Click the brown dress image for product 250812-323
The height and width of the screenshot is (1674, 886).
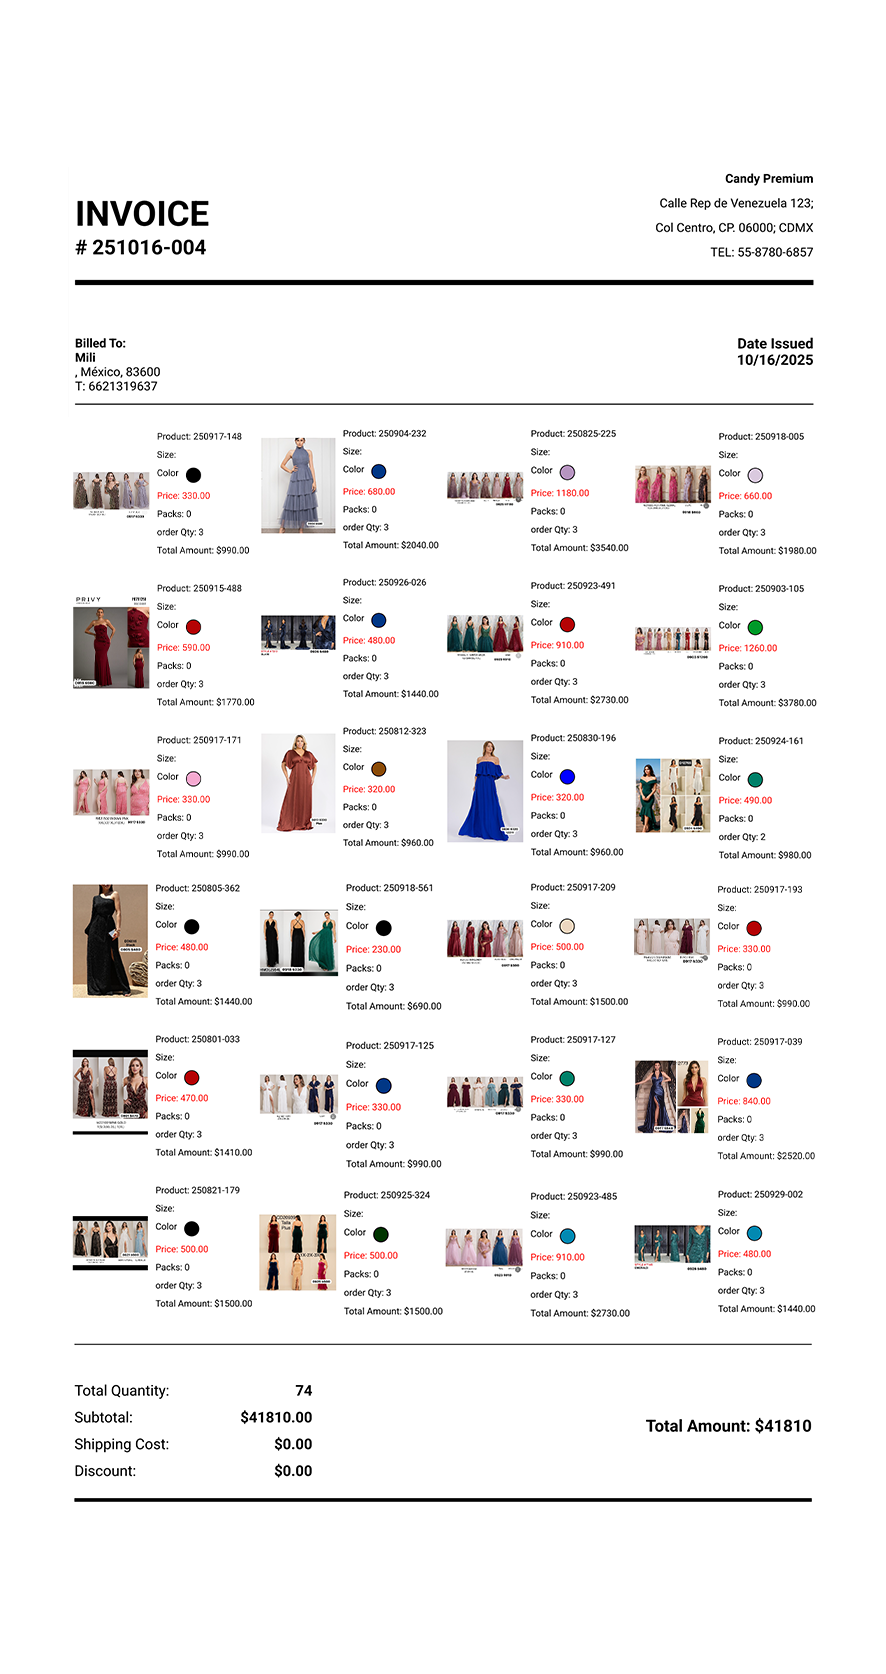298,783
